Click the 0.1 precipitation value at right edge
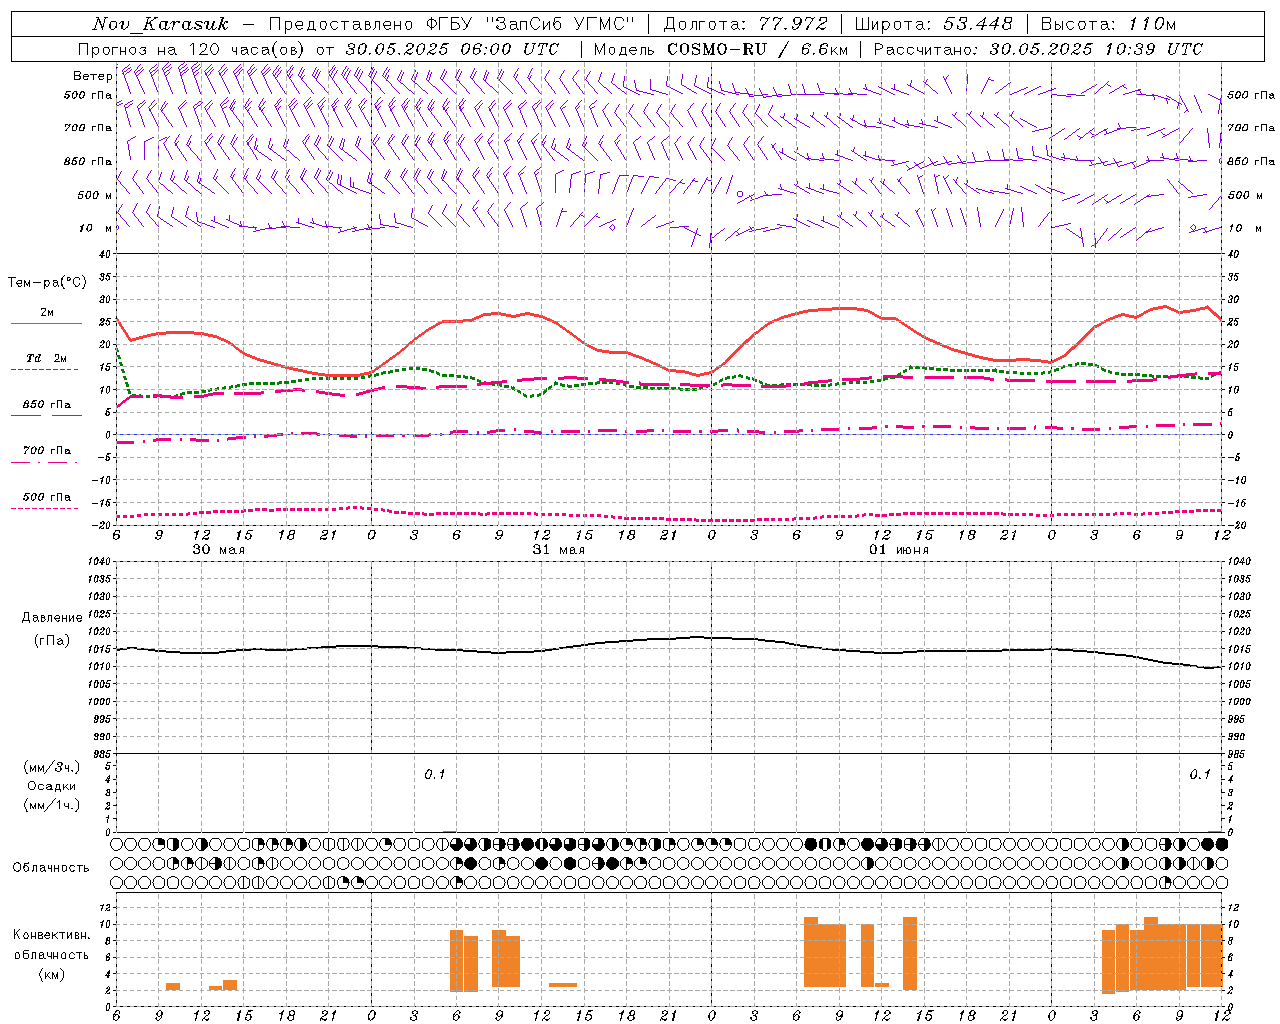The image size is (1280, 1024). [x=1200, y=774]
